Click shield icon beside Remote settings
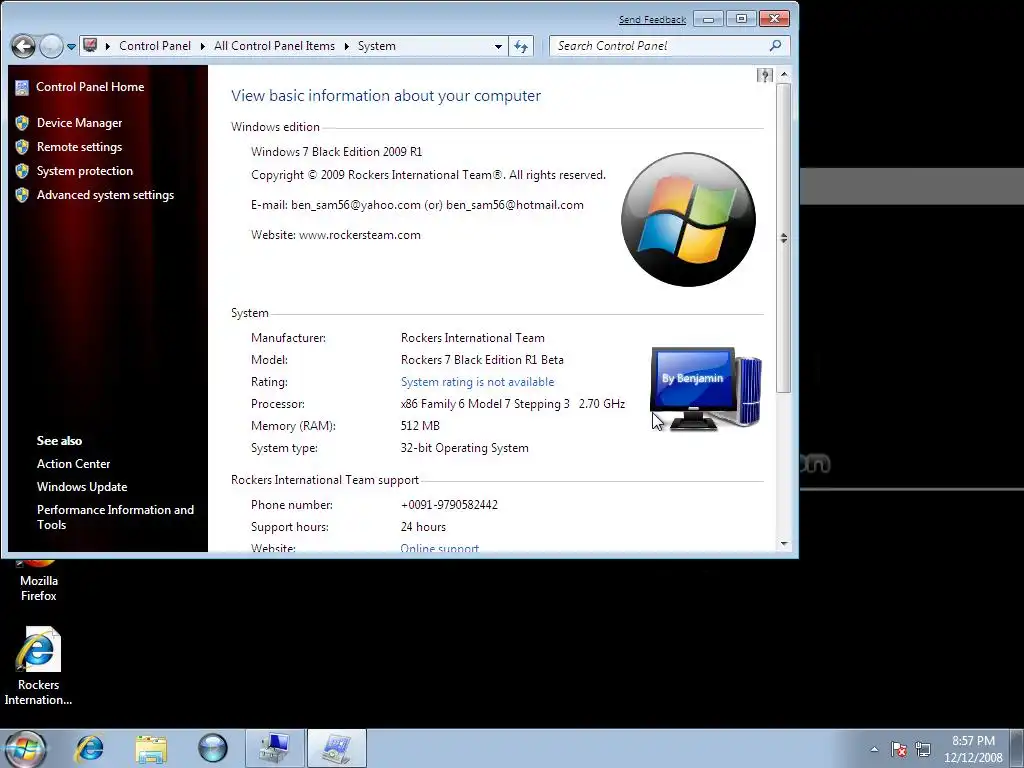1024x768 pixels. (x=22, y=147)
